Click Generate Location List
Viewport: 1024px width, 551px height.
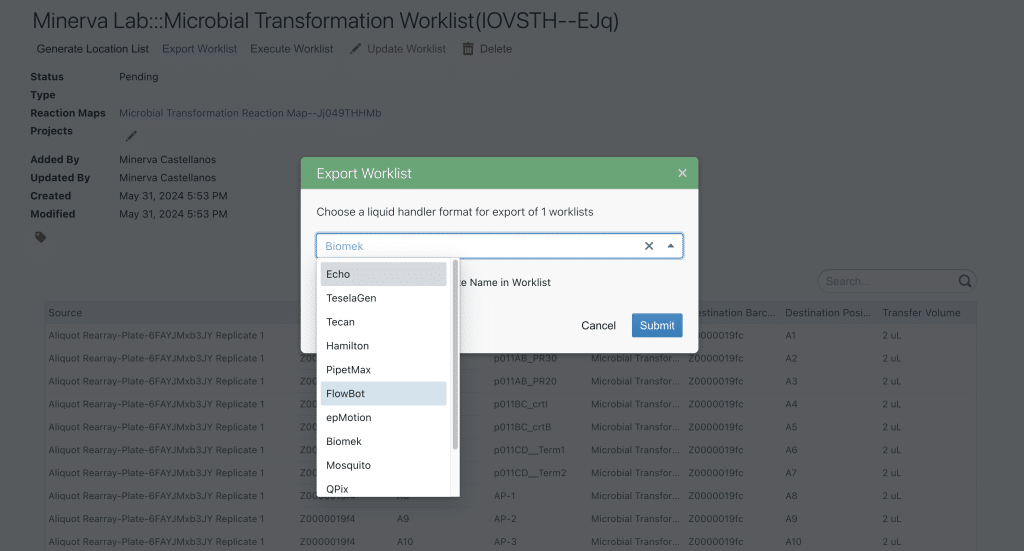(92, 49)
